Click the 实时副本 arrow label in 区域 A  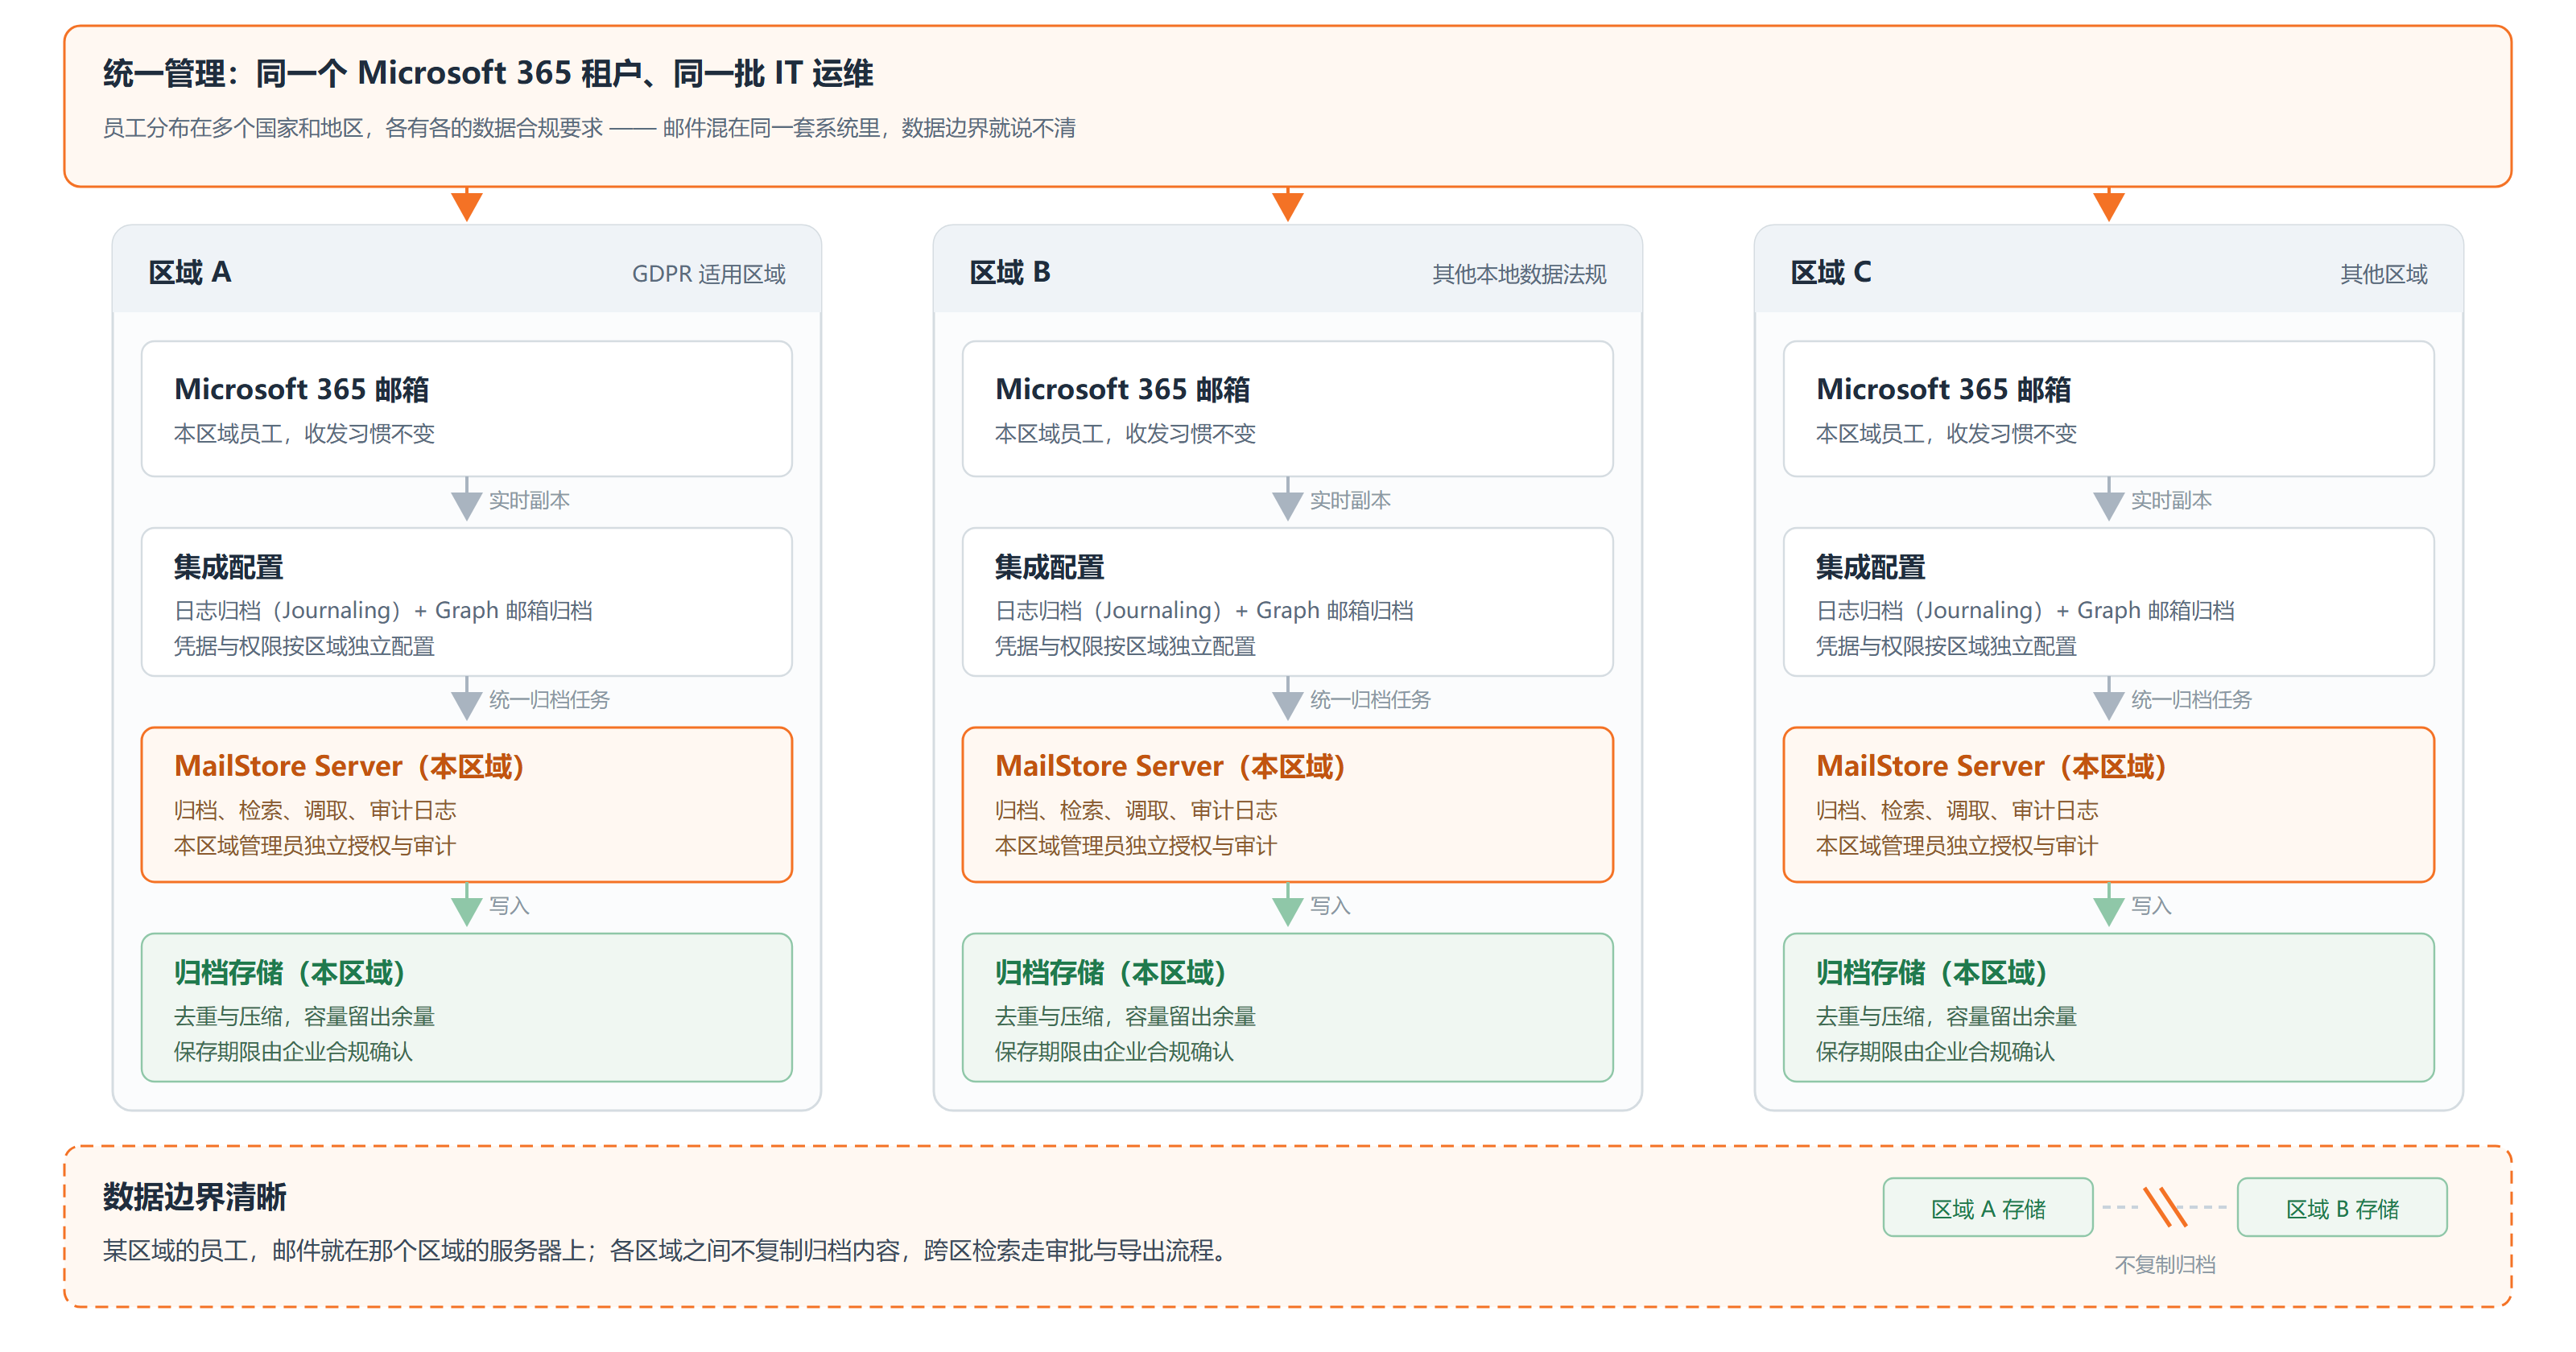point(529,500)
